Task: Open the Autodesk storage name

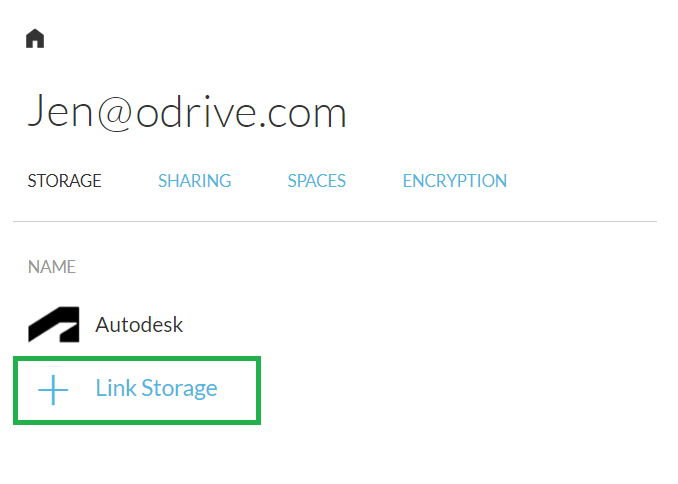Action: coord(139,325)
